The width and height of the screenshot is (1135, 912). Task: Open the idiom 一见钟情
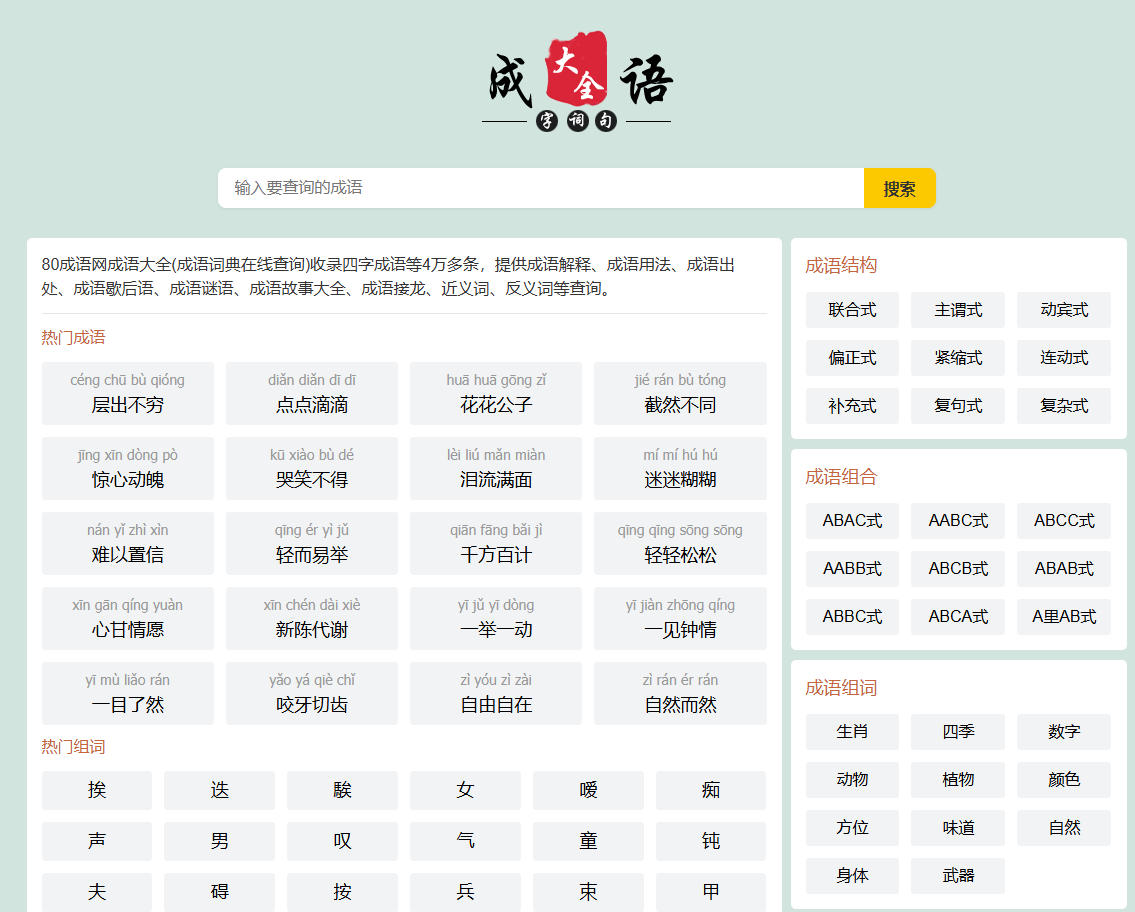(680, 618)
